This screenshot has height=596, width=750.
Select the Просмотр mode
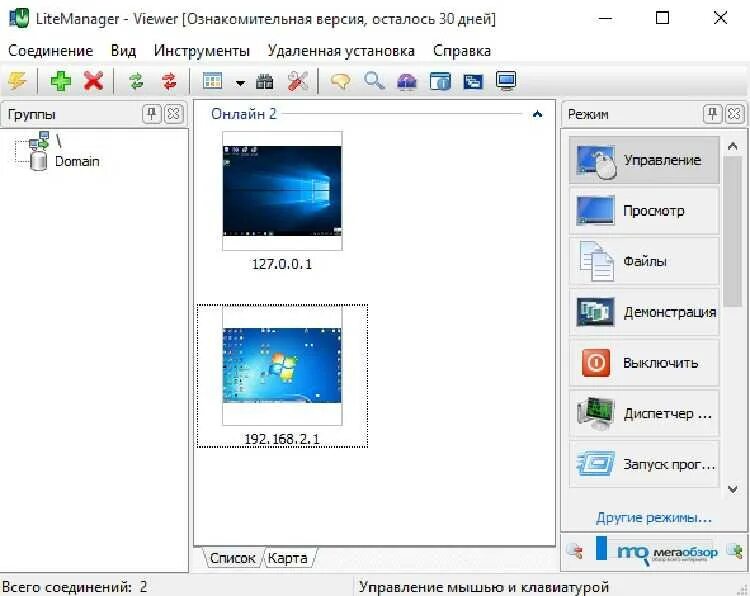[x=644, y=211]
